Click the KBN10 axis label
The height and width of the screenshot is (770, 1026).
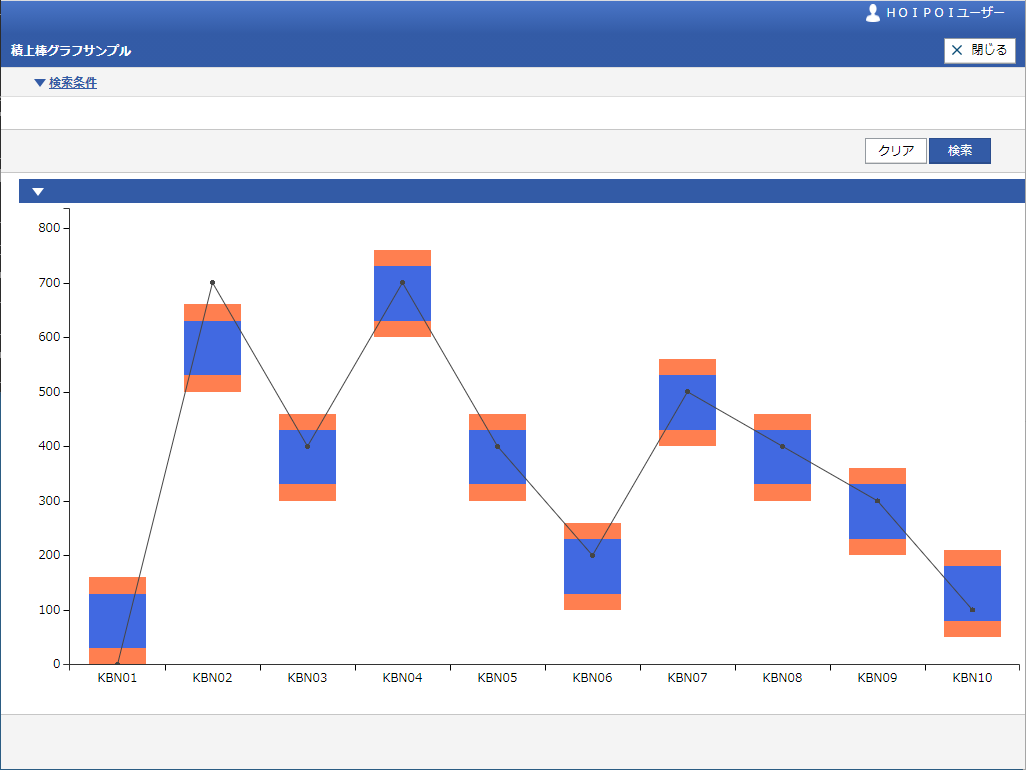(x=972, y=678)
